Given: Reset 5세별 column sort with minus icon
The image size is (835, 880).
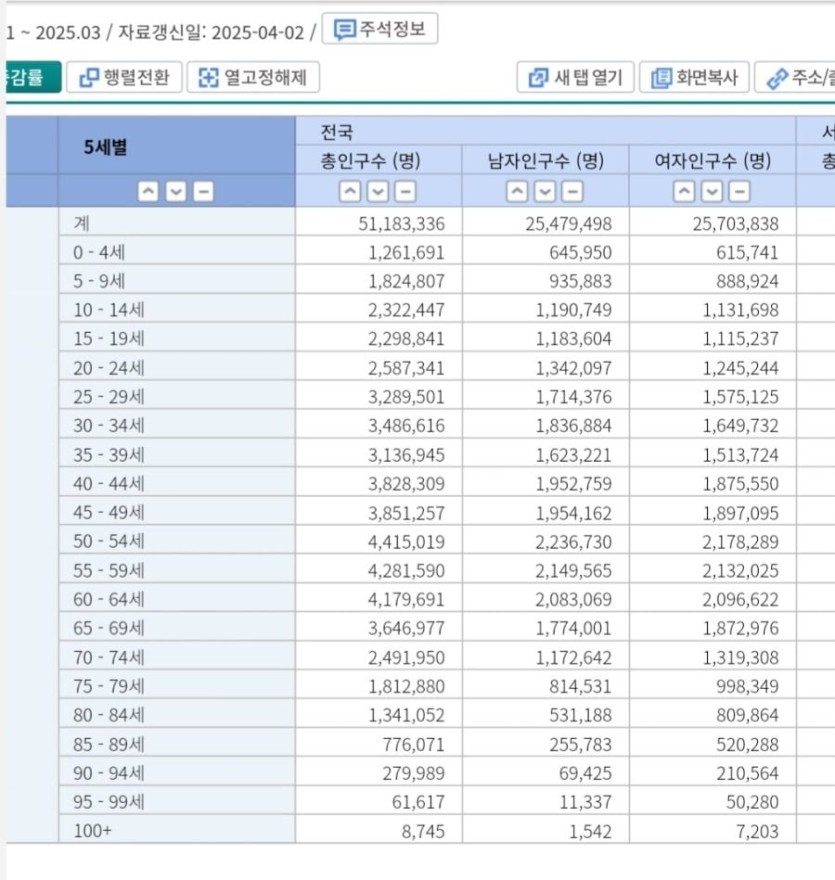Looking at the screenshot, I should [x=202, y=192].
